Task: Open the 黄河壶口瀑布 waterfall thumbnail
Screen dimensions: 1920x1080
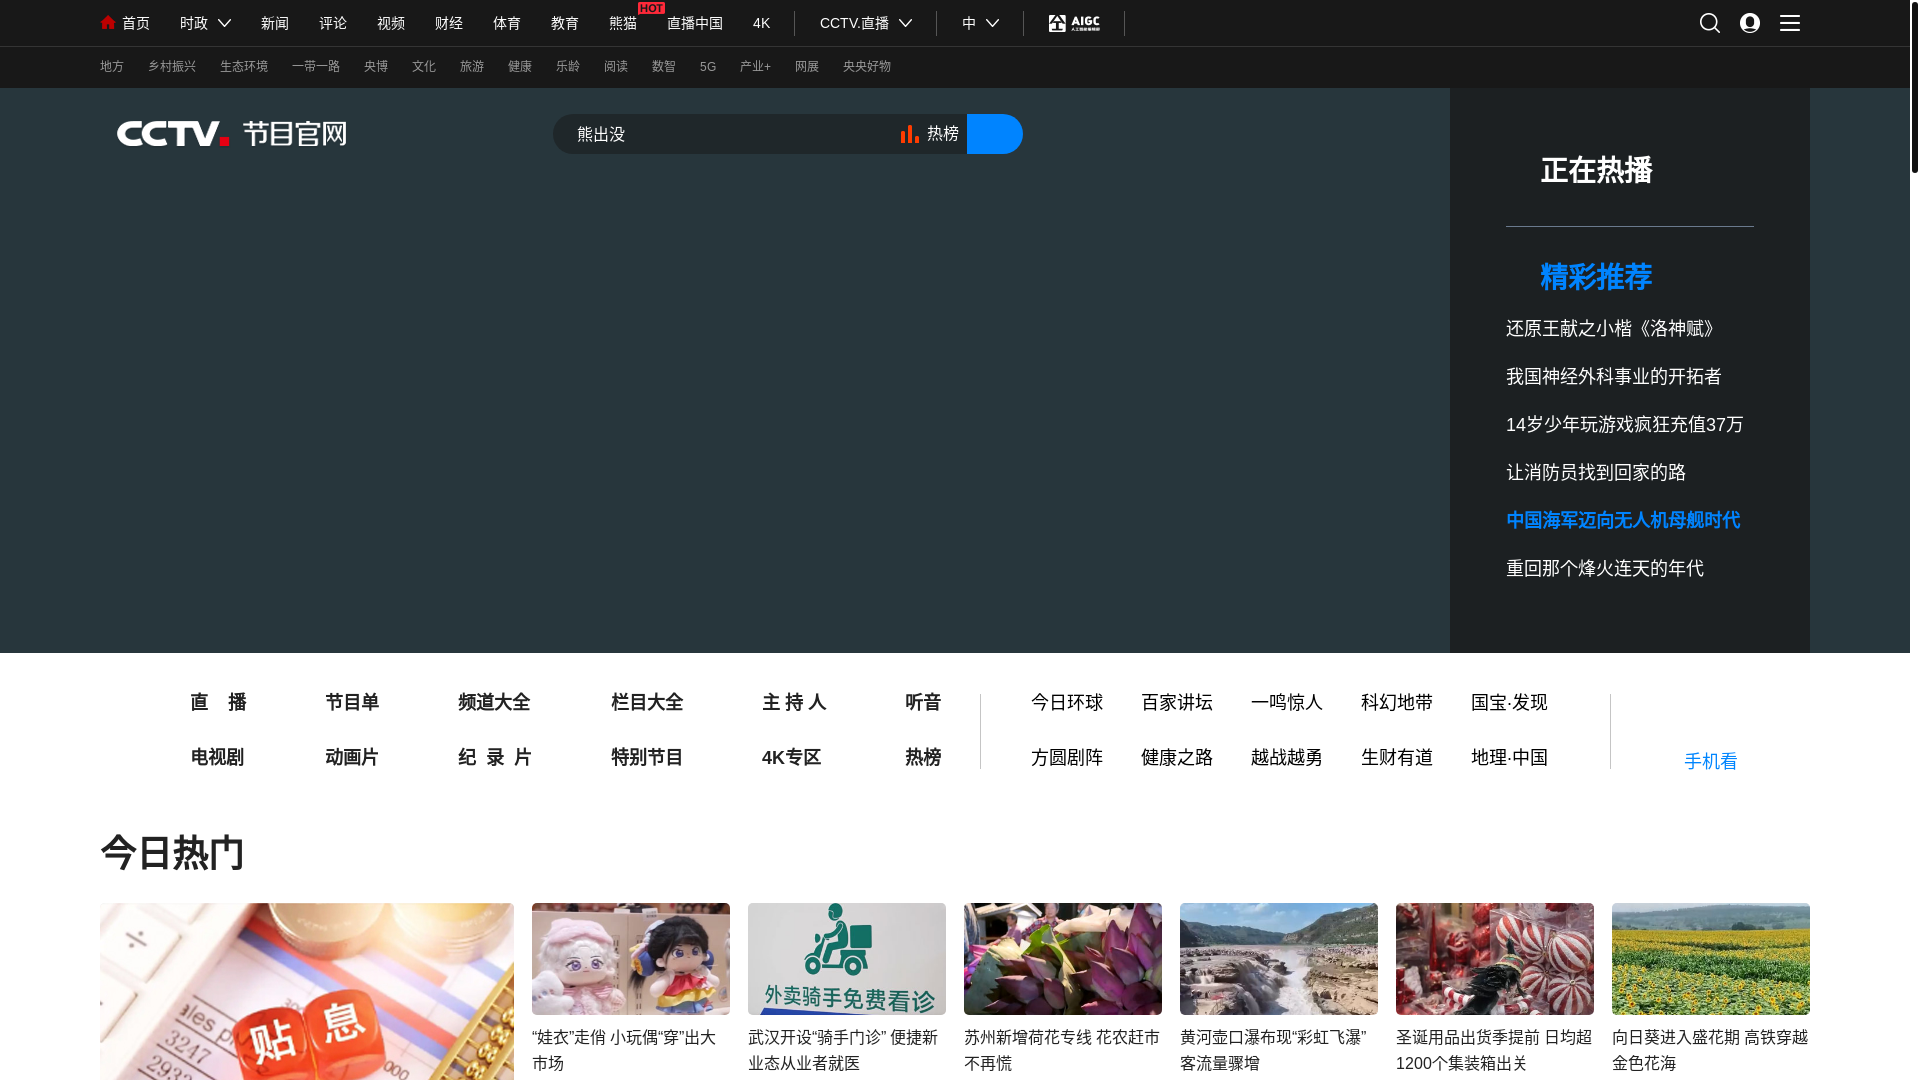Action: (1279, 959)
